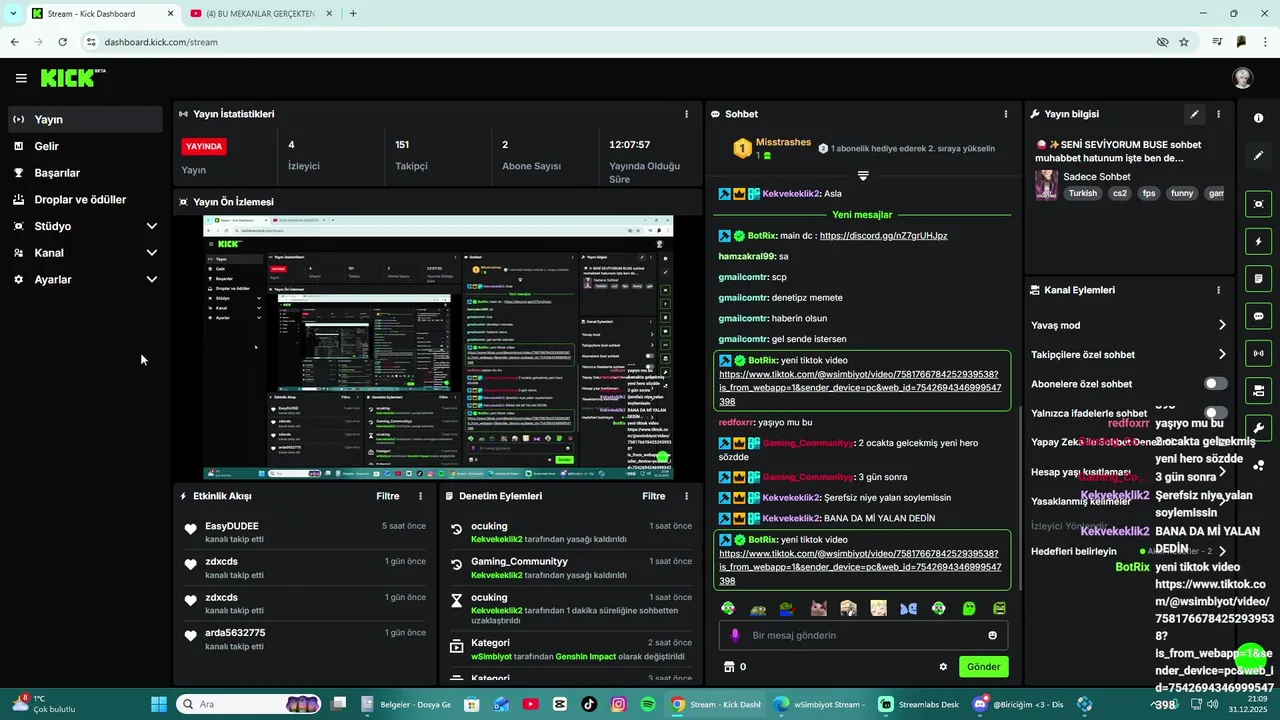The width and height of the screenshot is (1280, 720).
Task: Insert the cat emote from quick emotes
Action: point(818,608)
